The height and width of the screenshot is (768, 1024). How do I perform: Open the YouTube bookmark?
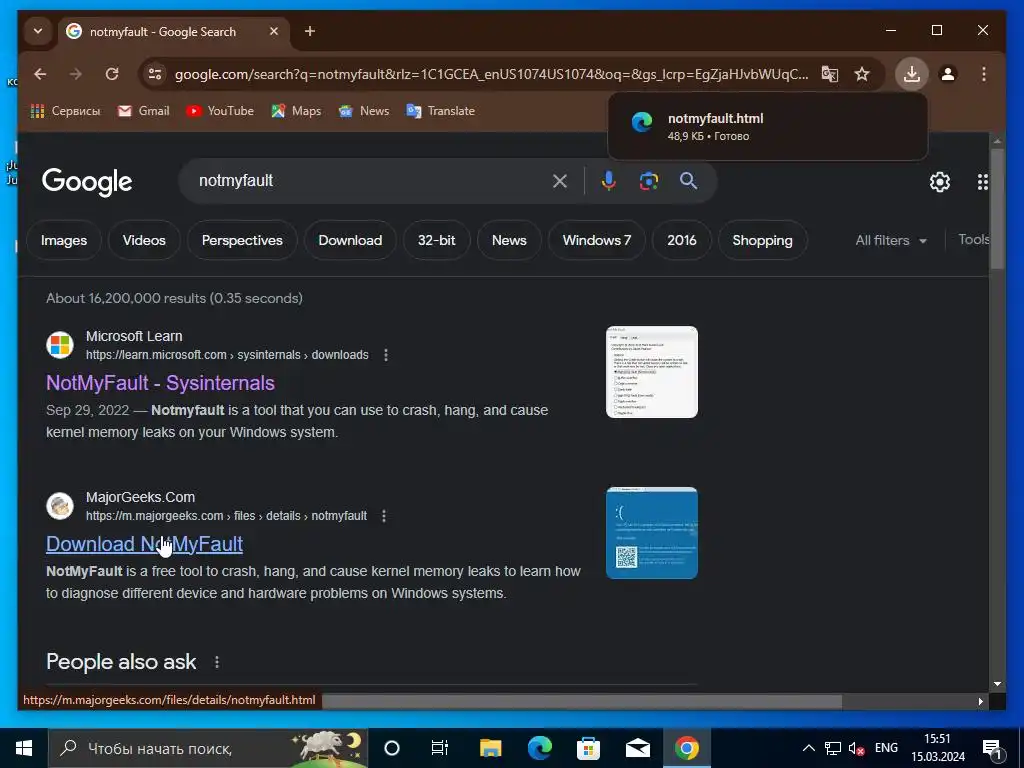coord(220,111)
